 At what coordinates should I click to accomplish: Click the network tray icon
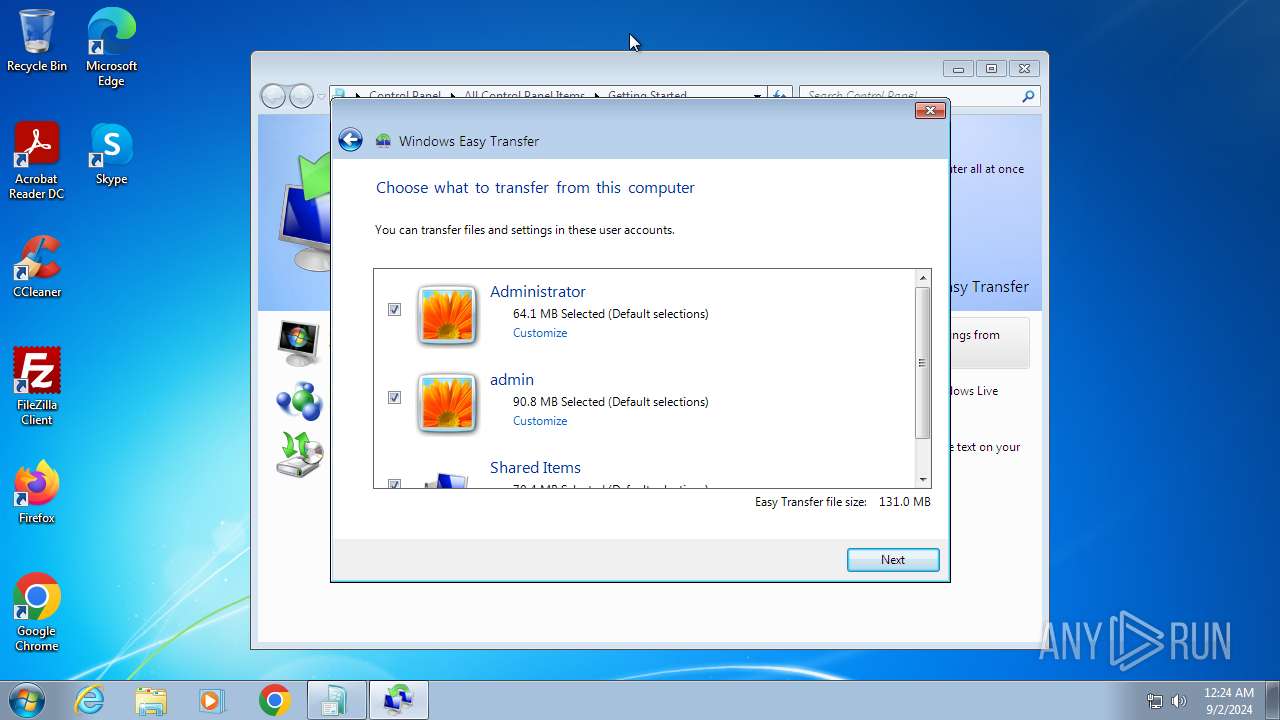coord(1155,701)
